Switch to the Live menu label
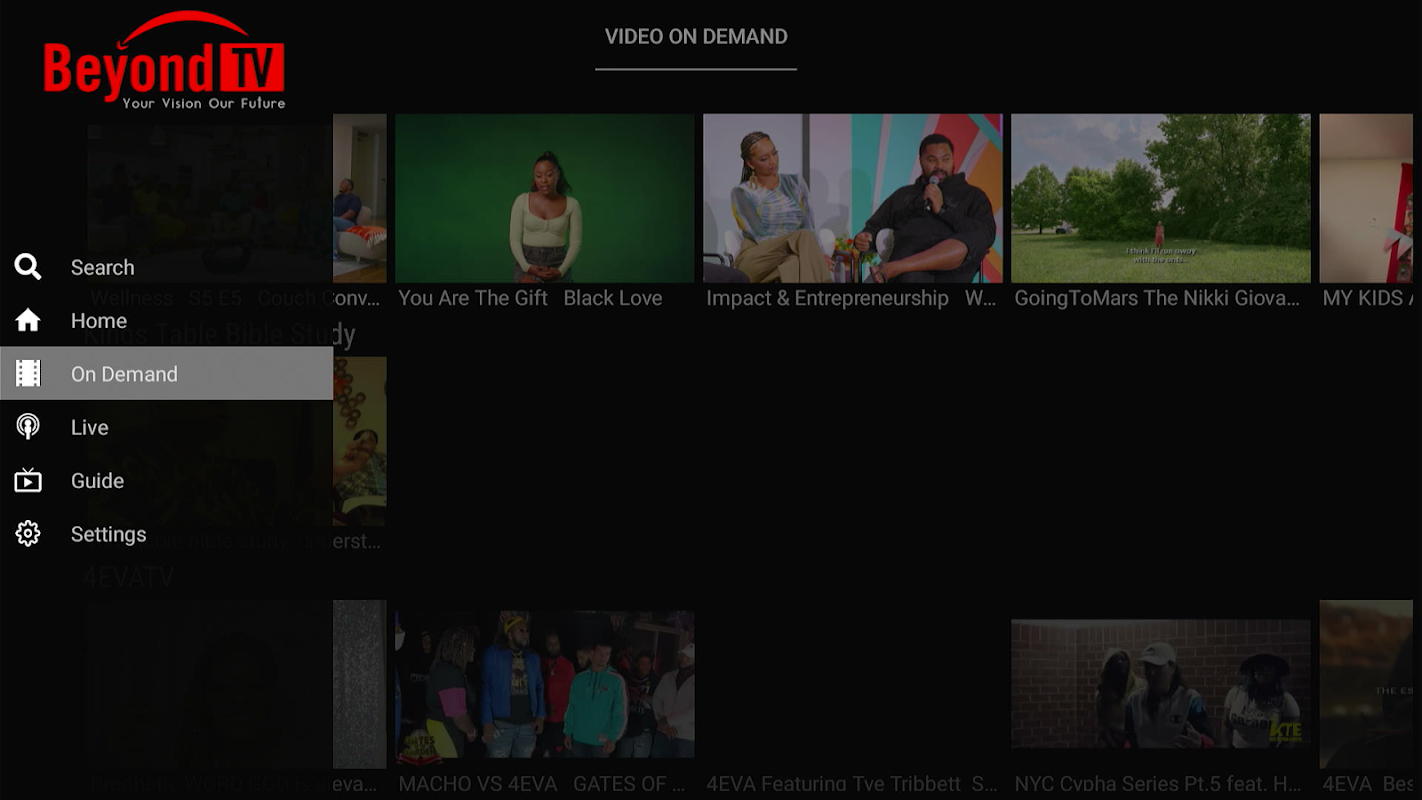1422x800 pixels. (89, 427)
